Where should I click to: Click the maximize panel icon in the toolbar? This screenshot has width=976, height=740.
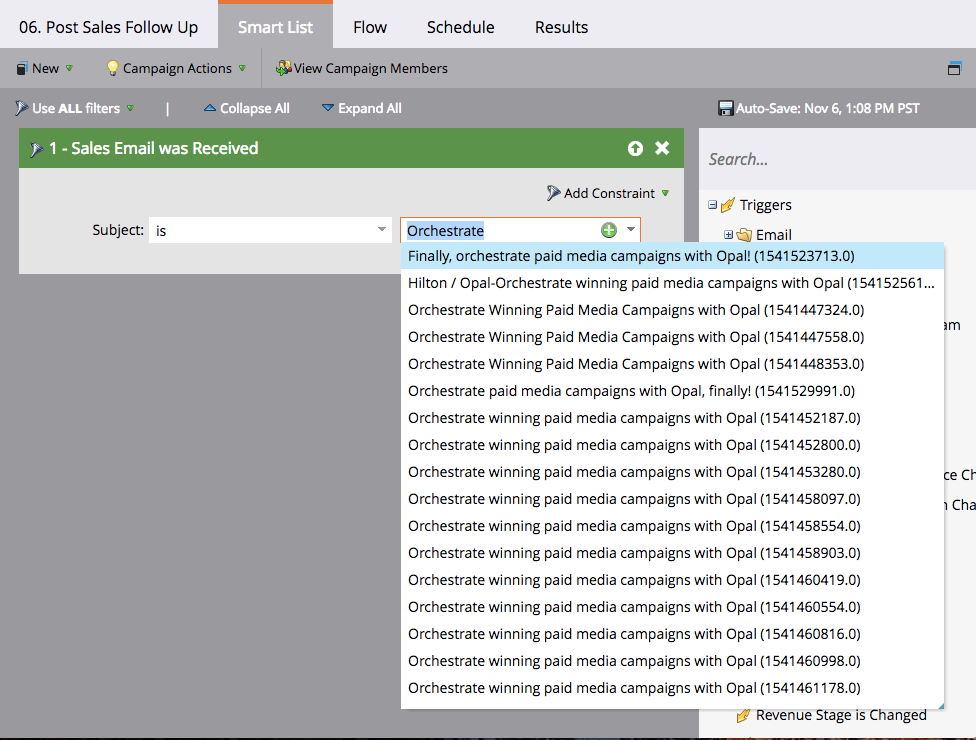click(954, 68)
